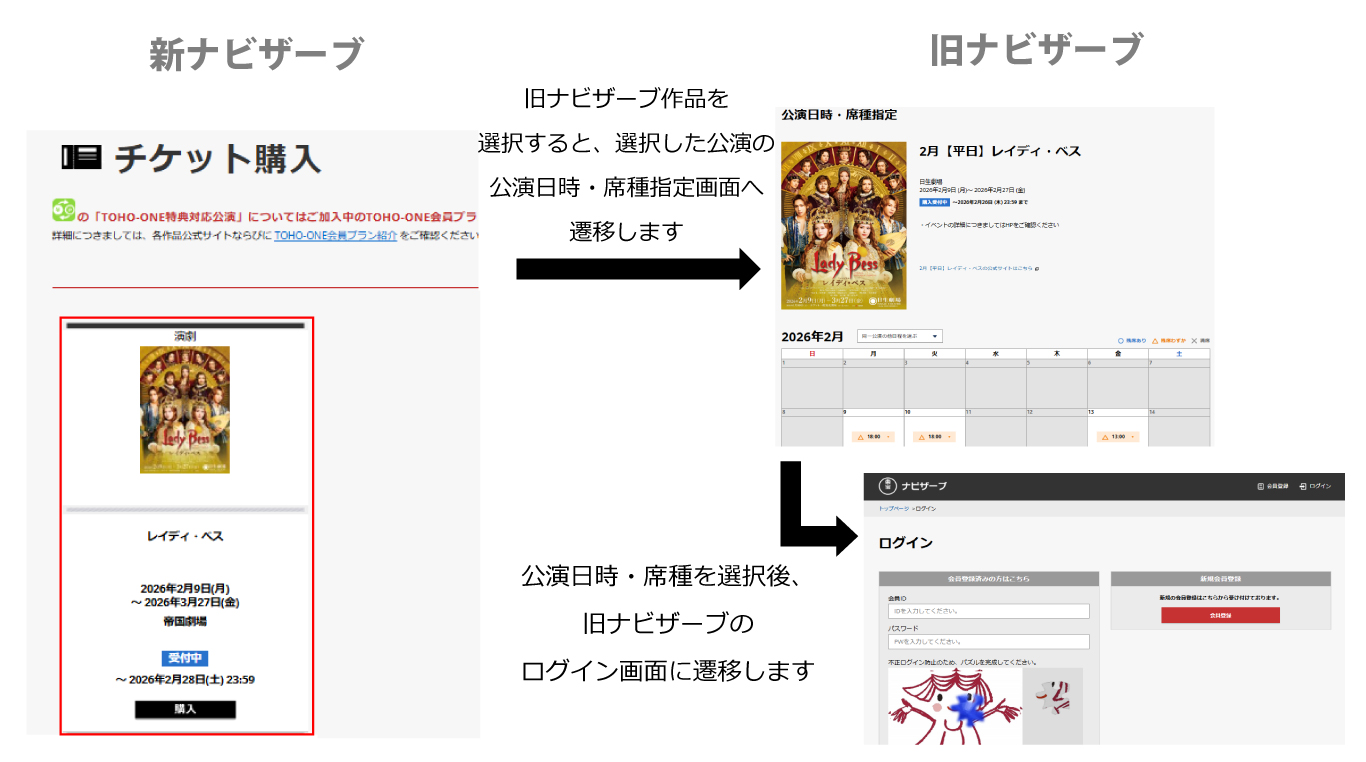The height and width of the screenshot is (762, 1366).
Task: Expand the 13:00 showtime options on February 13
Action: pyautogui.click(x=1132, y=437)
